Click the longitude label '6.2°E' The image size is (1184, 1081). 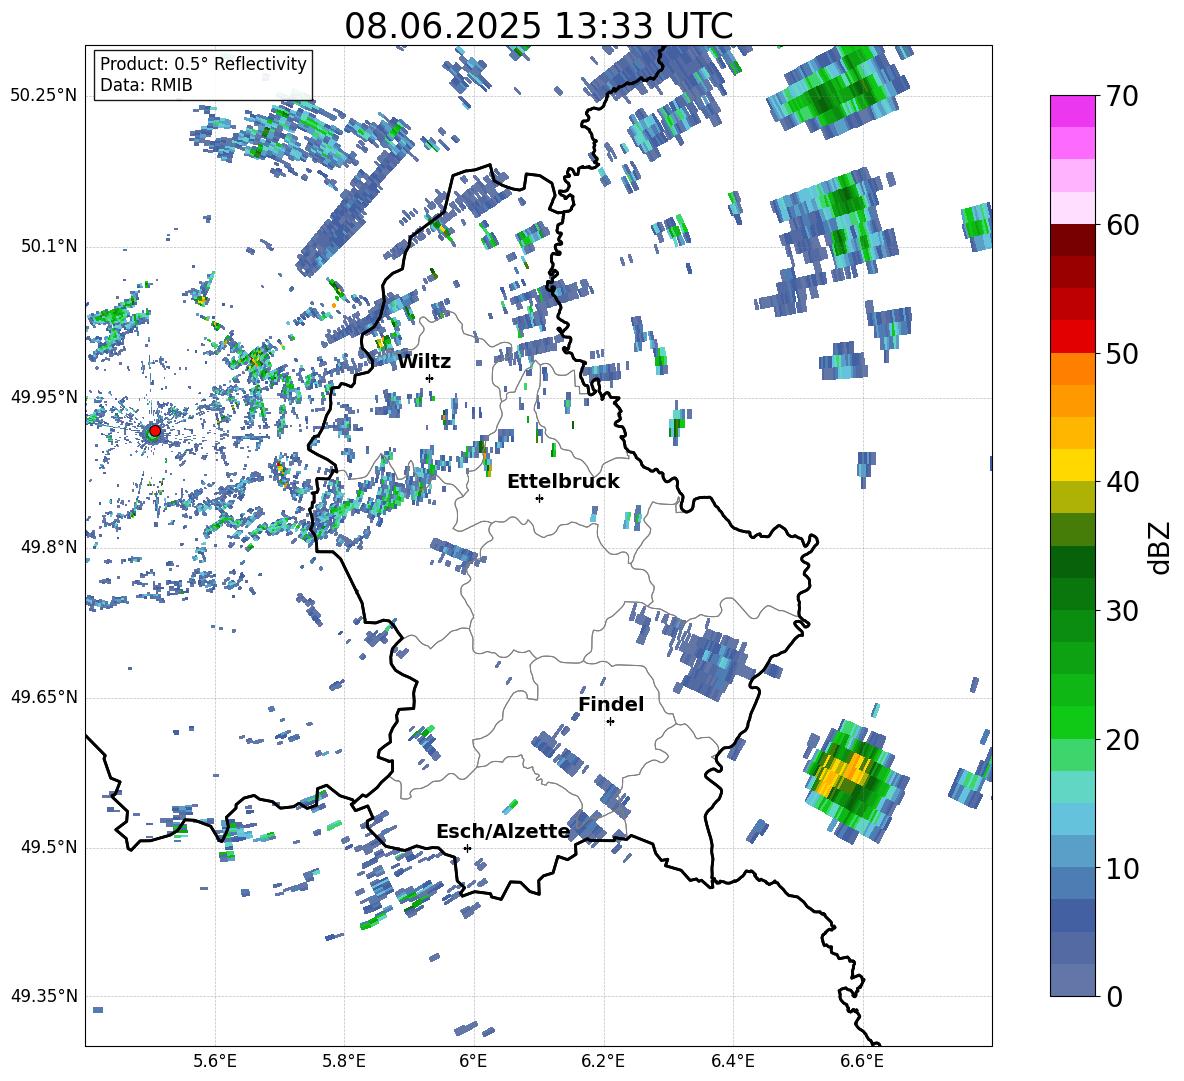click(603, 1061)
